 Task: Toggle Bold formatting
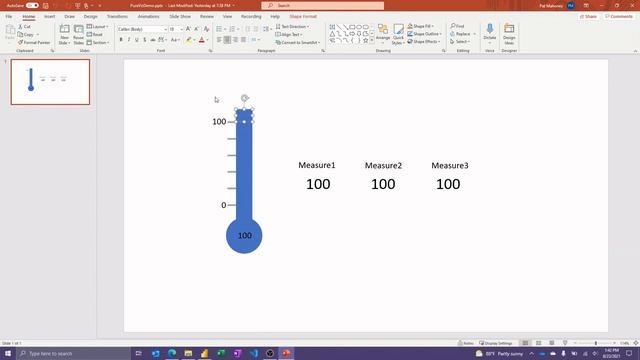coord(121,40)
